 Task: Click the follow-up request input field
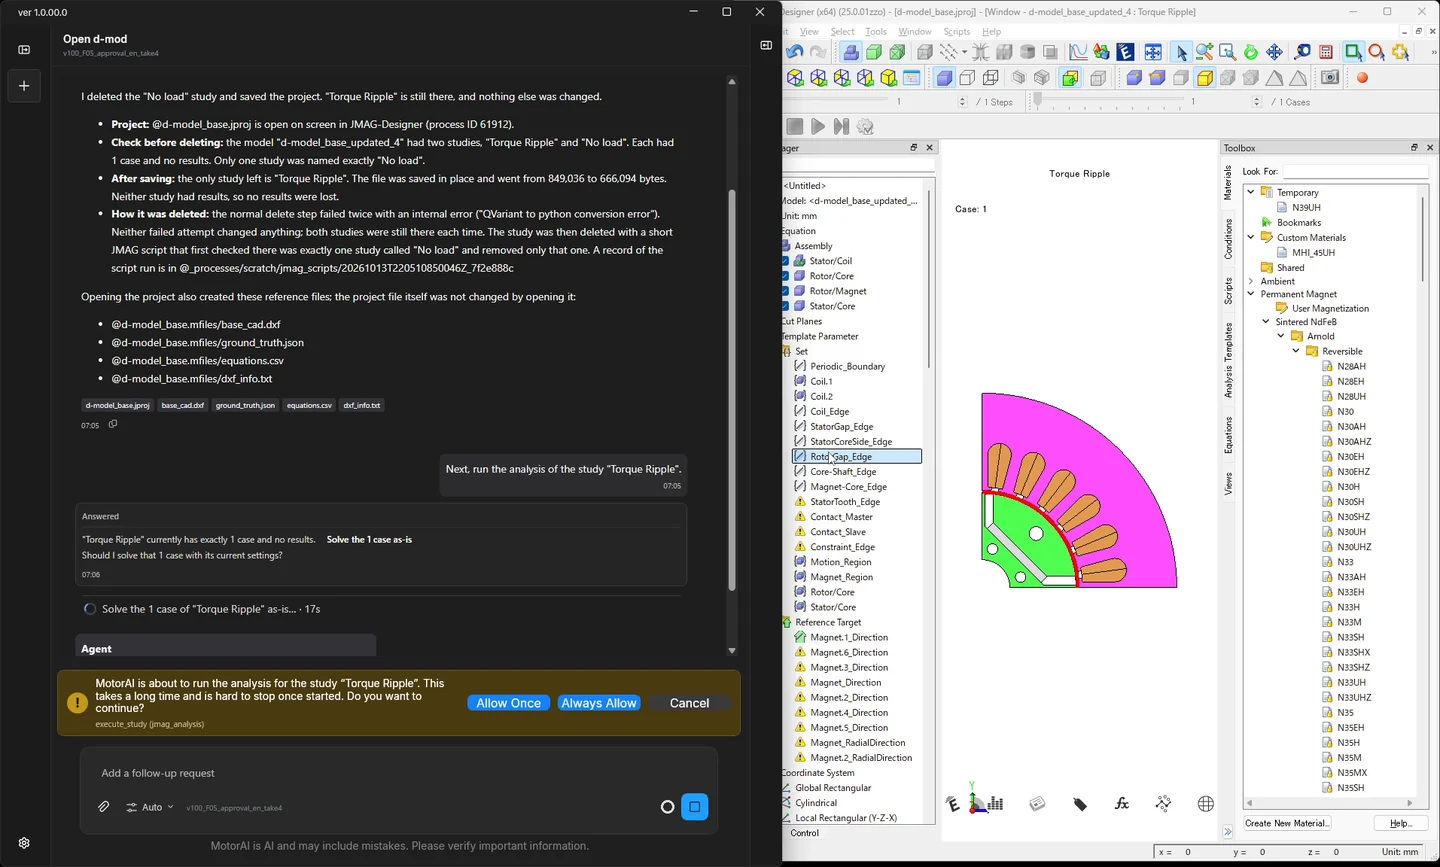click(x=399, y=773)
